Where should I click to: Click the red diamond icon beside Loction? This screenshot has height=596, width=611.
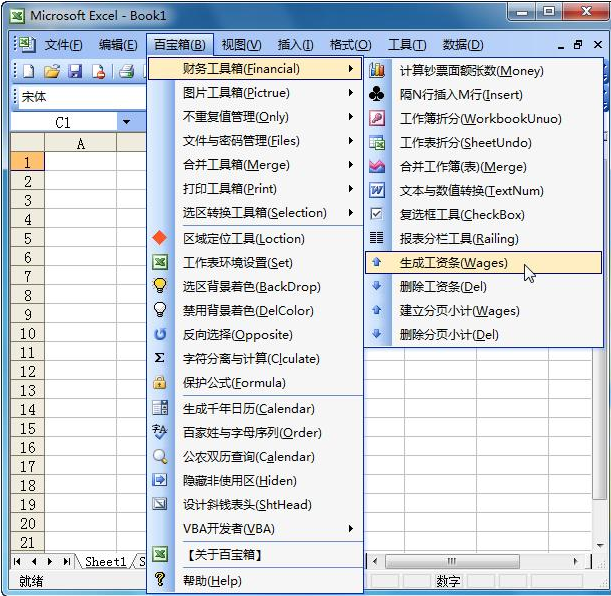[160, 238]
